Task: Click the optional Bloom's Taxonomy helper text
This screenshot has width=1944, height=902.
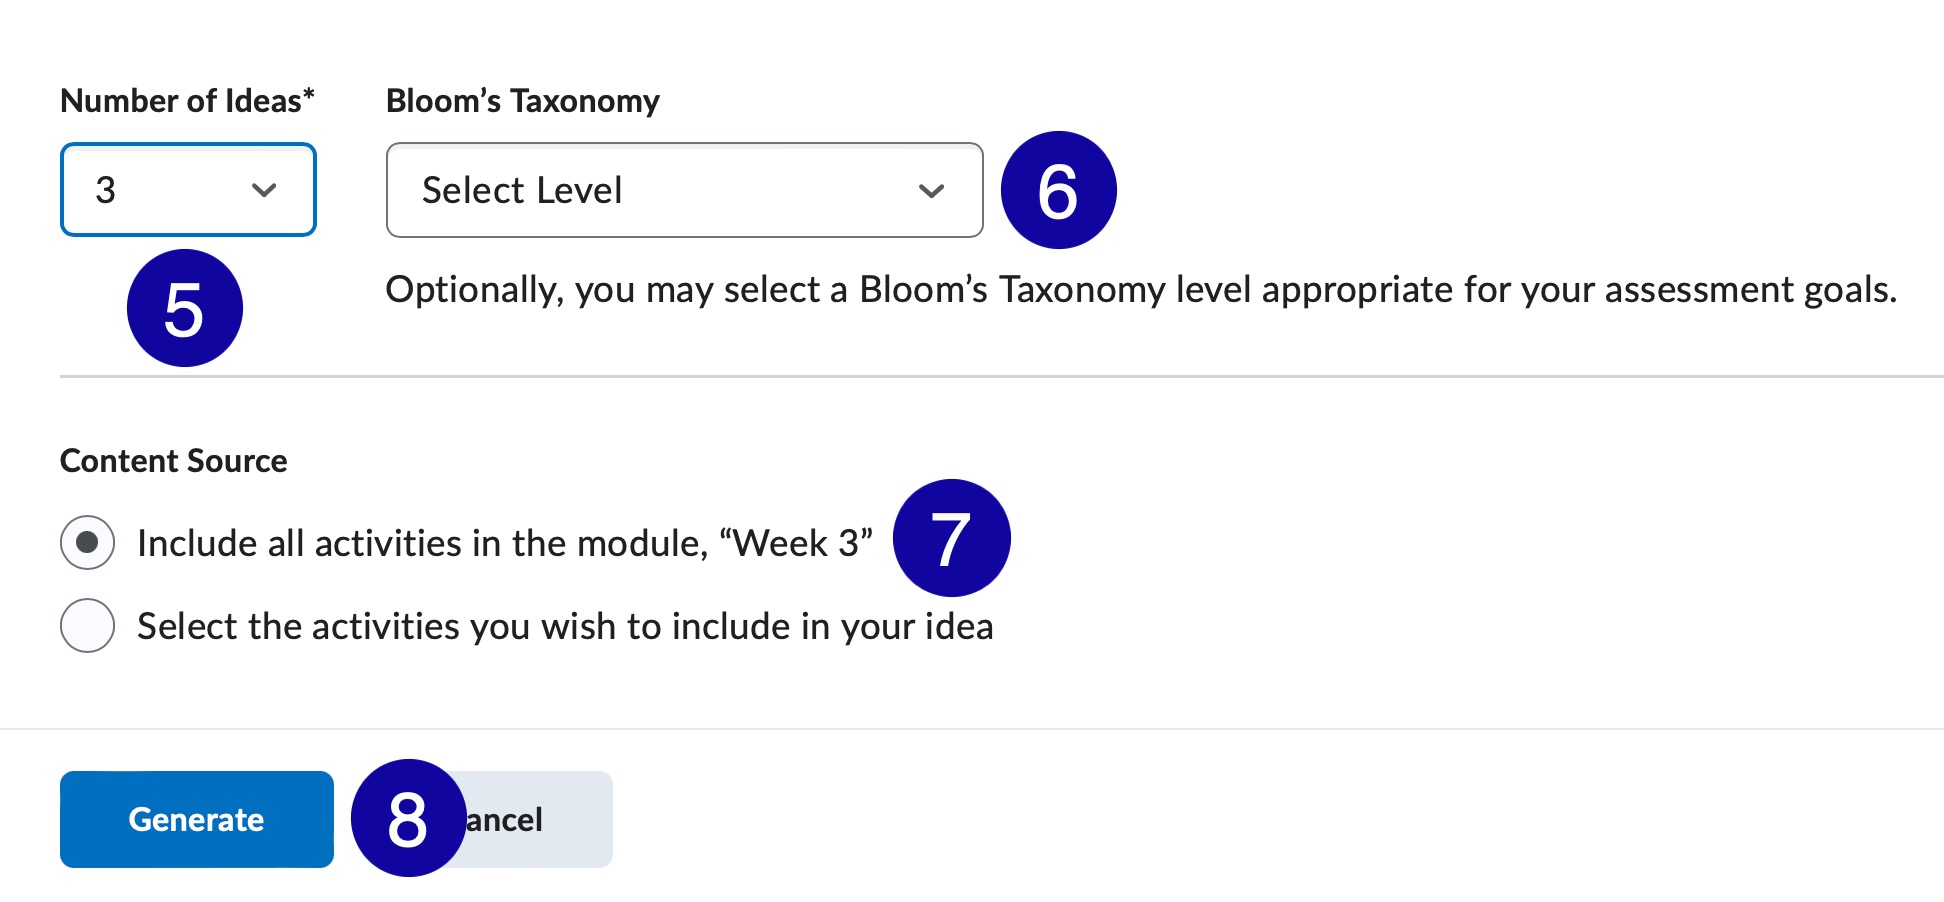Action: (x=1140, y=290)
